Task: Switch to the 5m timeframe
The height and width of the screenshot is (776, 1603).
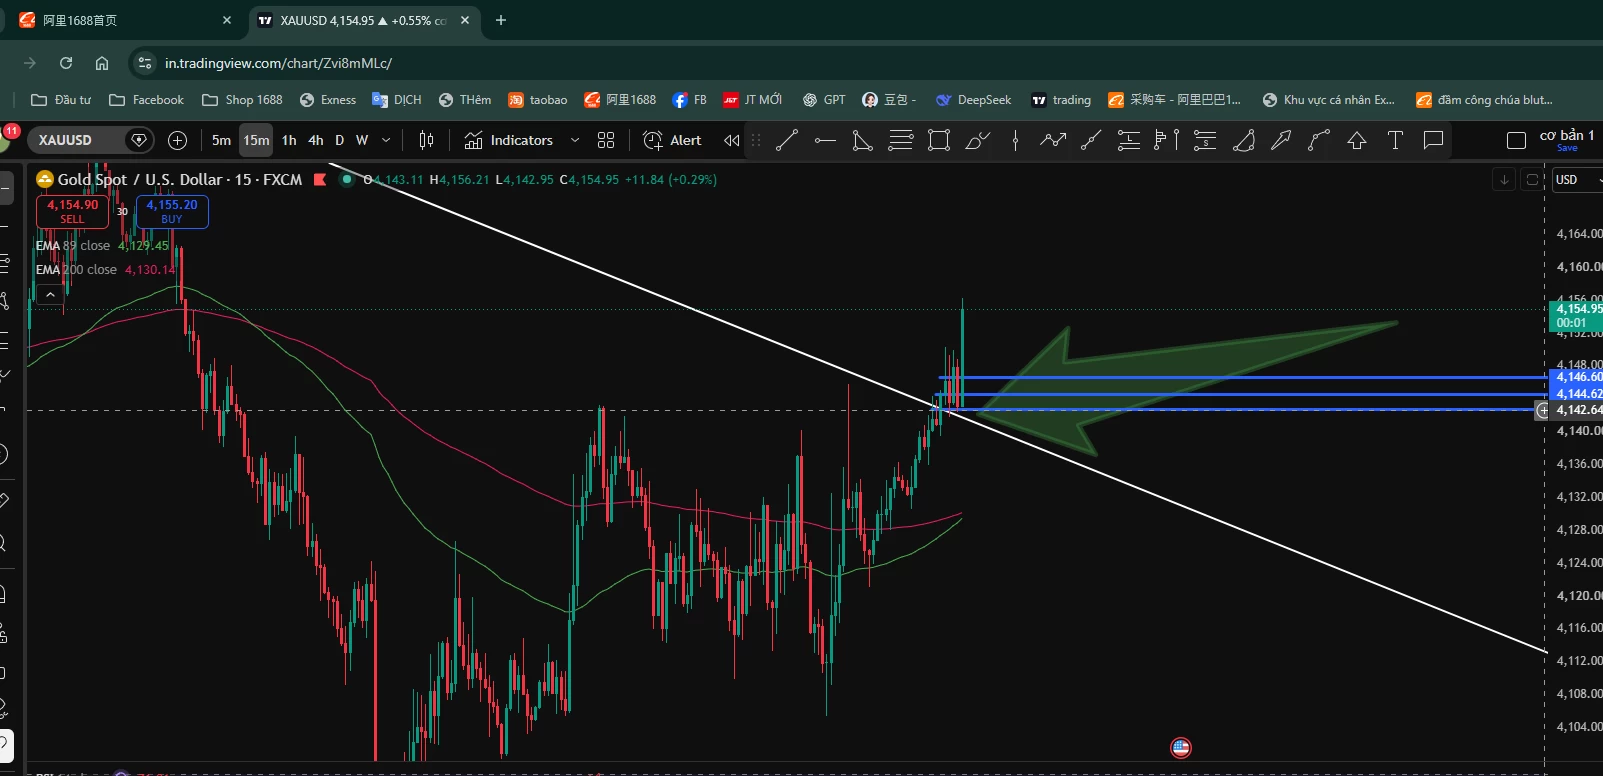Action: [221, 141]
